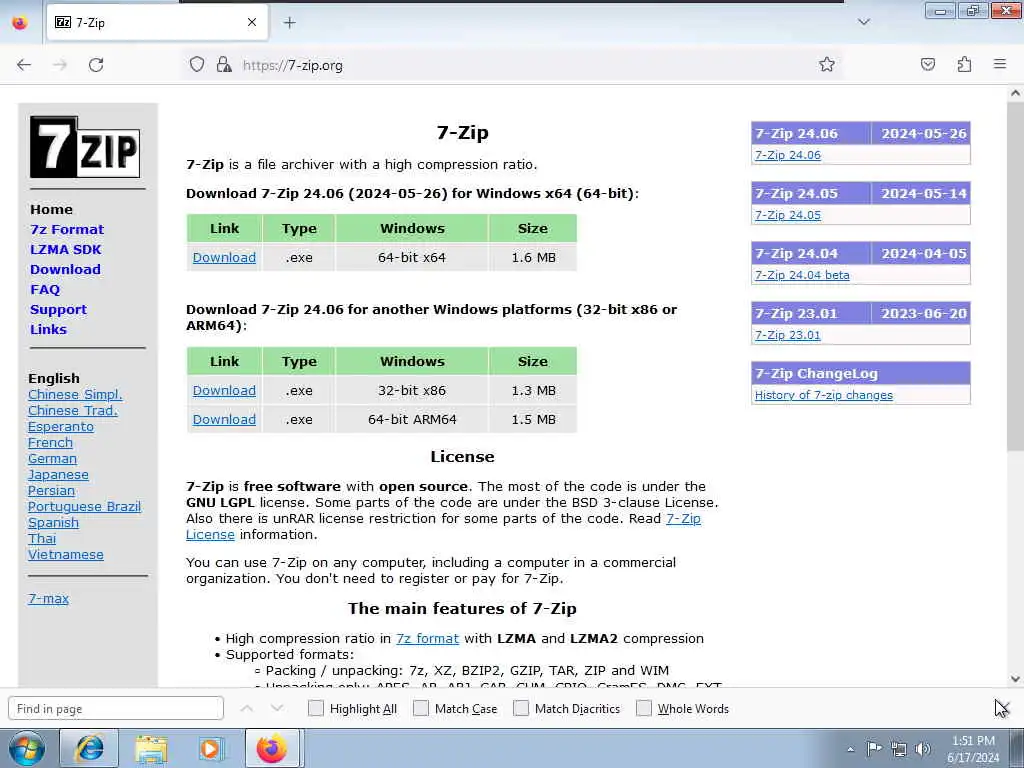Viewport: 1024px width, 768px height.
Task: Open a new tab with plus button
Action: point(289,22)
